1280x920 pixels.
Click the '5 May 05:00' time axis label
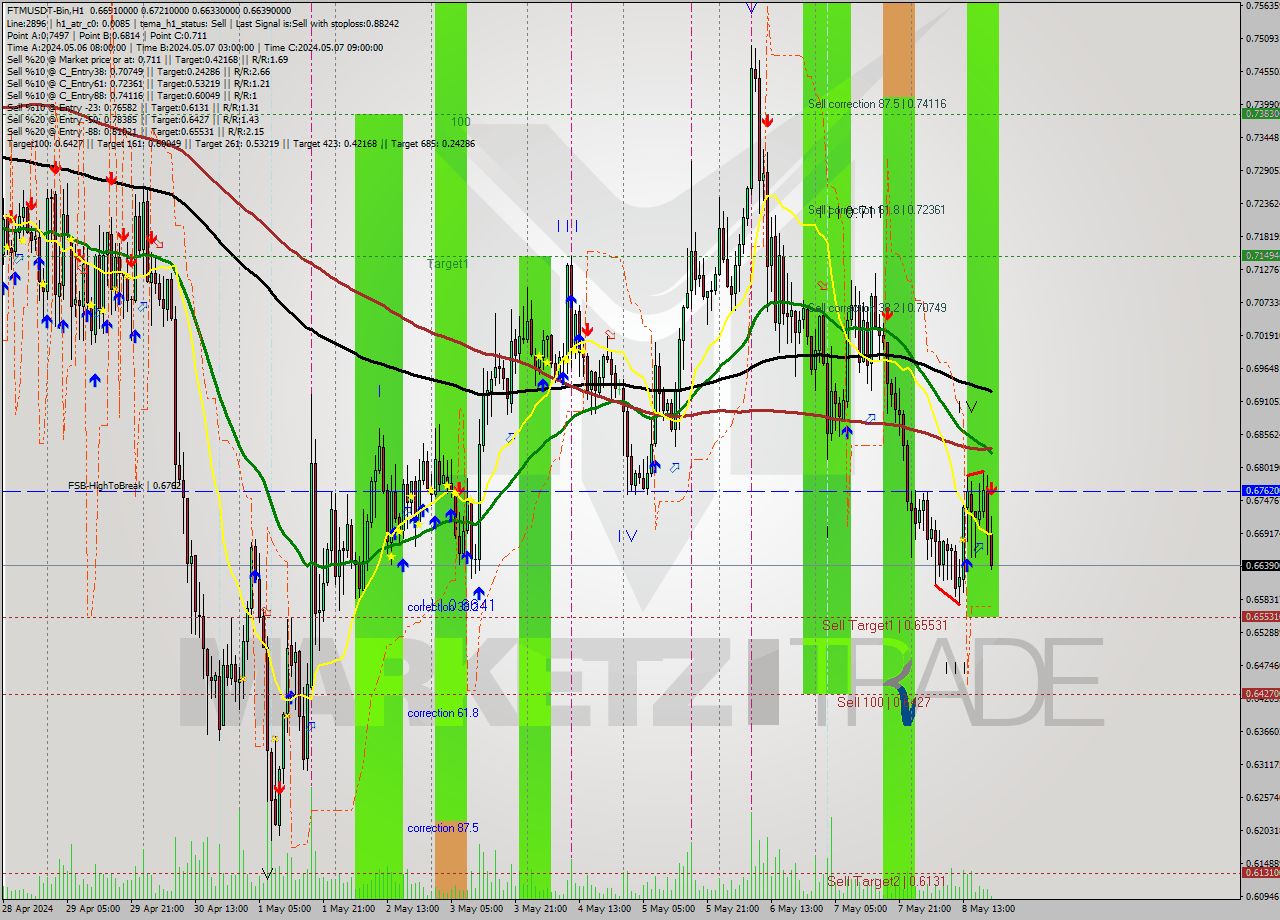(x=668, y=910)
